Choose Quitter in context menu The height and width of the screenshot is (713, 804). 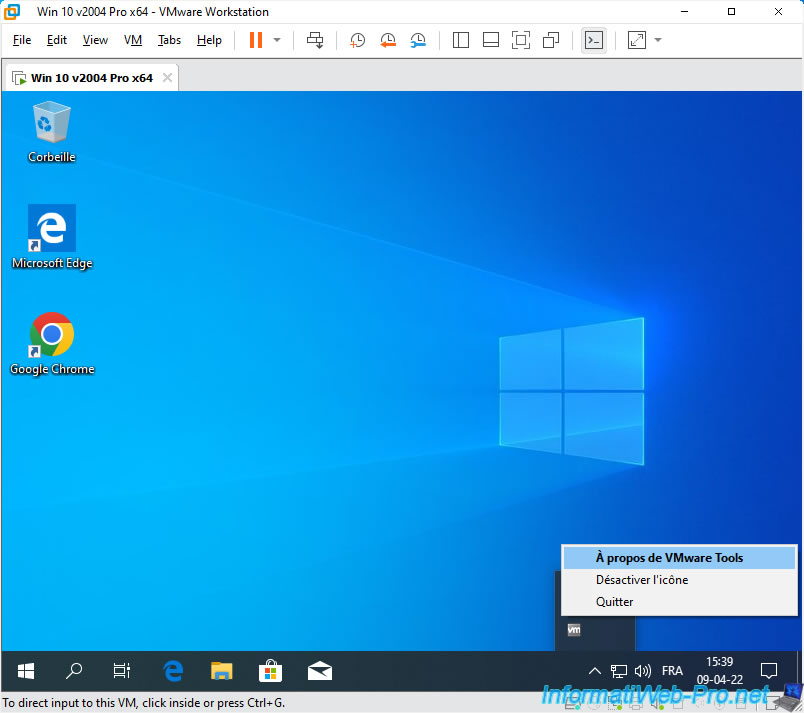tap(679, 602)
